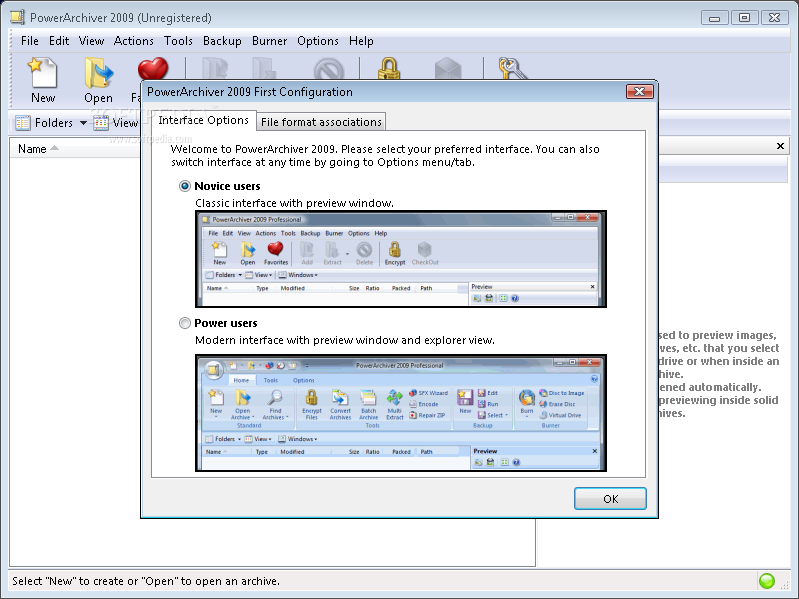Click the keys icon in main toolbar
The height and width of the screenshot is (599, 799).
512,69
